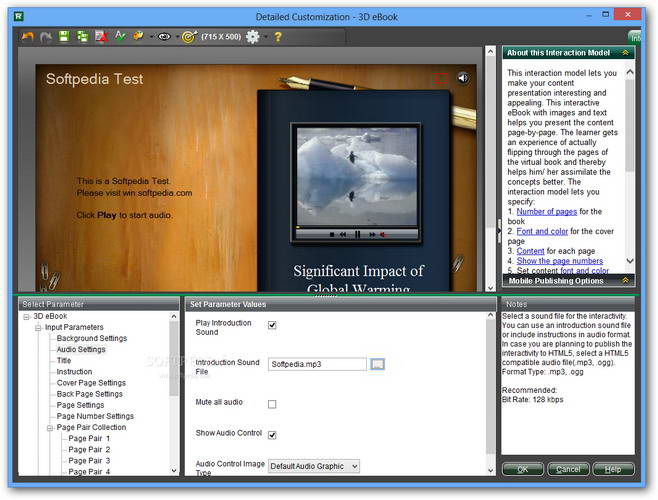Click the target publish icon

(x=188, y=37)
